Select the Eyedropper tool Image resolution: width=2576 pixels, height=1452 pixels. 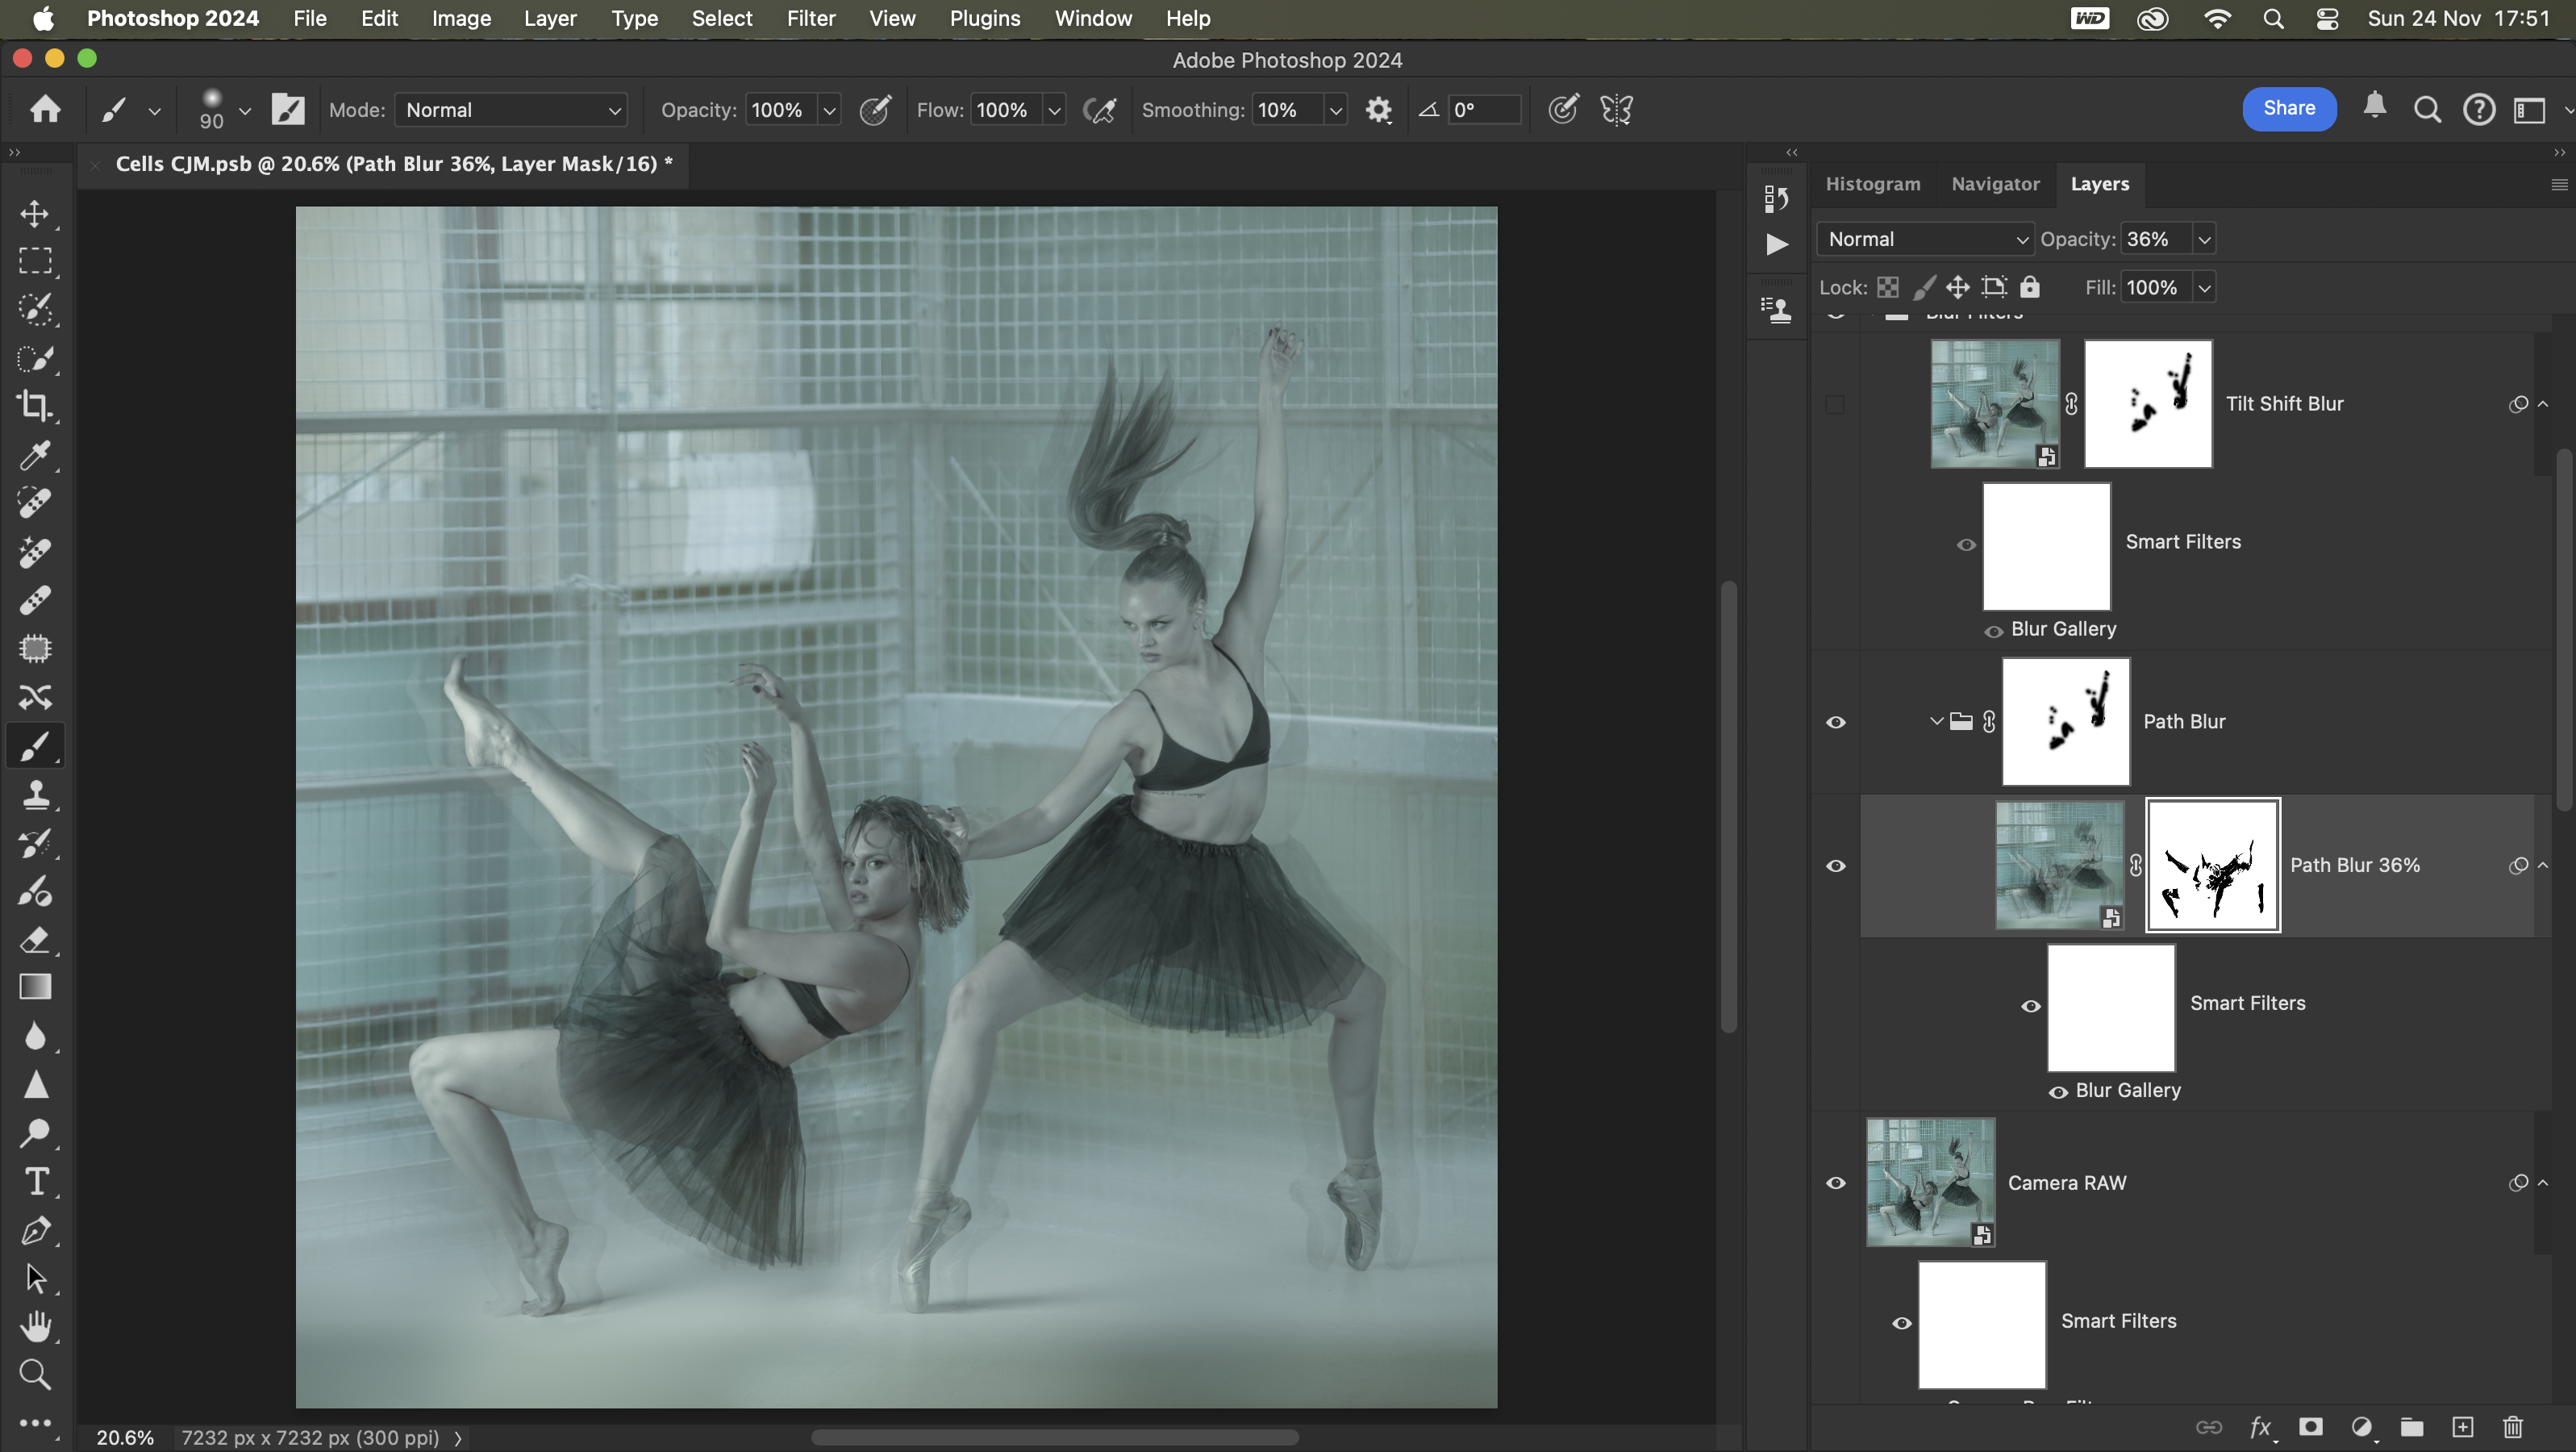click(x=35, y=455)
